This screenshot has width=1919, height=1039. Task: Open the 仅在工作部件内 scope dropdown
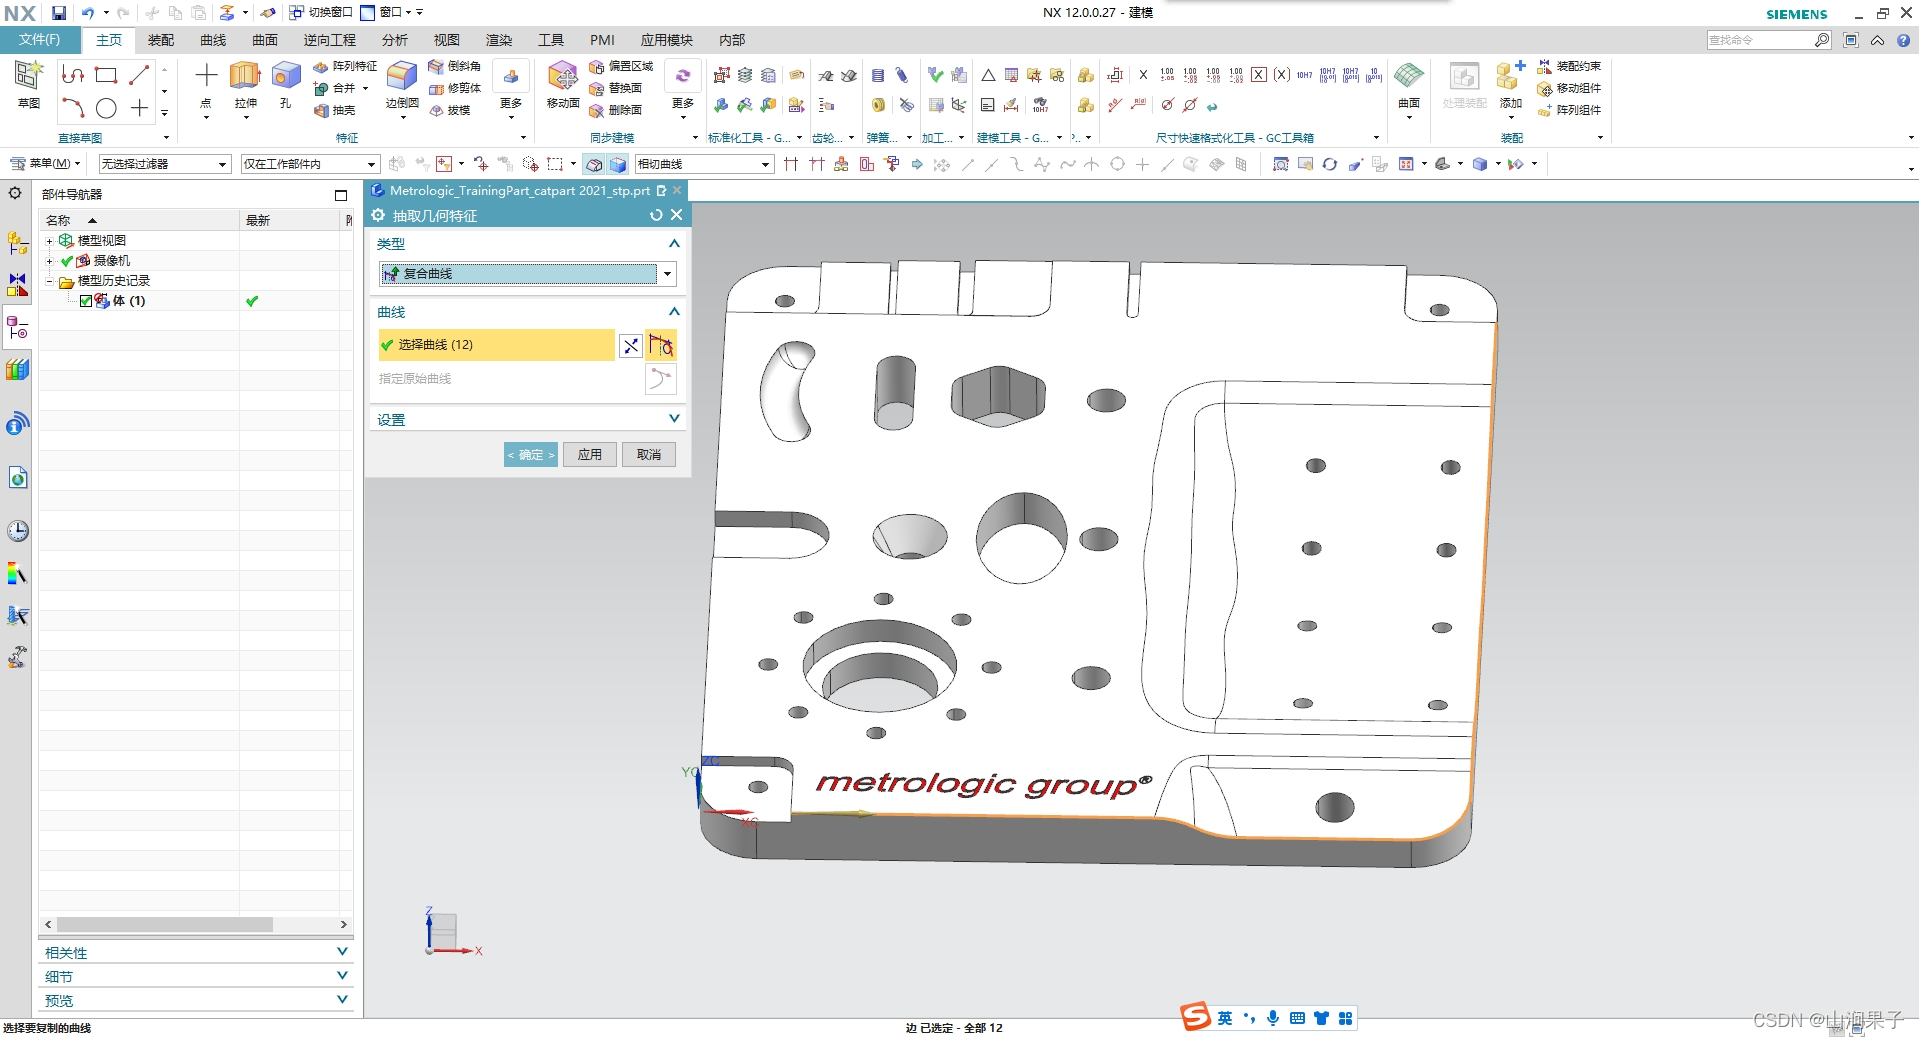coord(309,164)
